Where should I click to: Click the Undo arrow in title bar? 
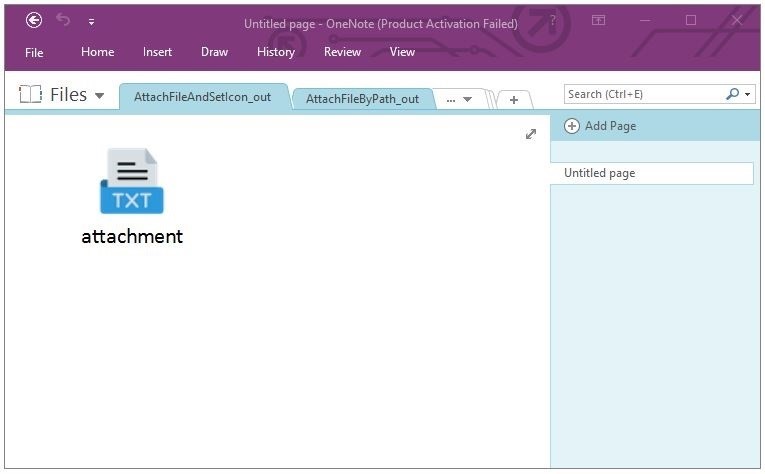click(x=64, y=20)
